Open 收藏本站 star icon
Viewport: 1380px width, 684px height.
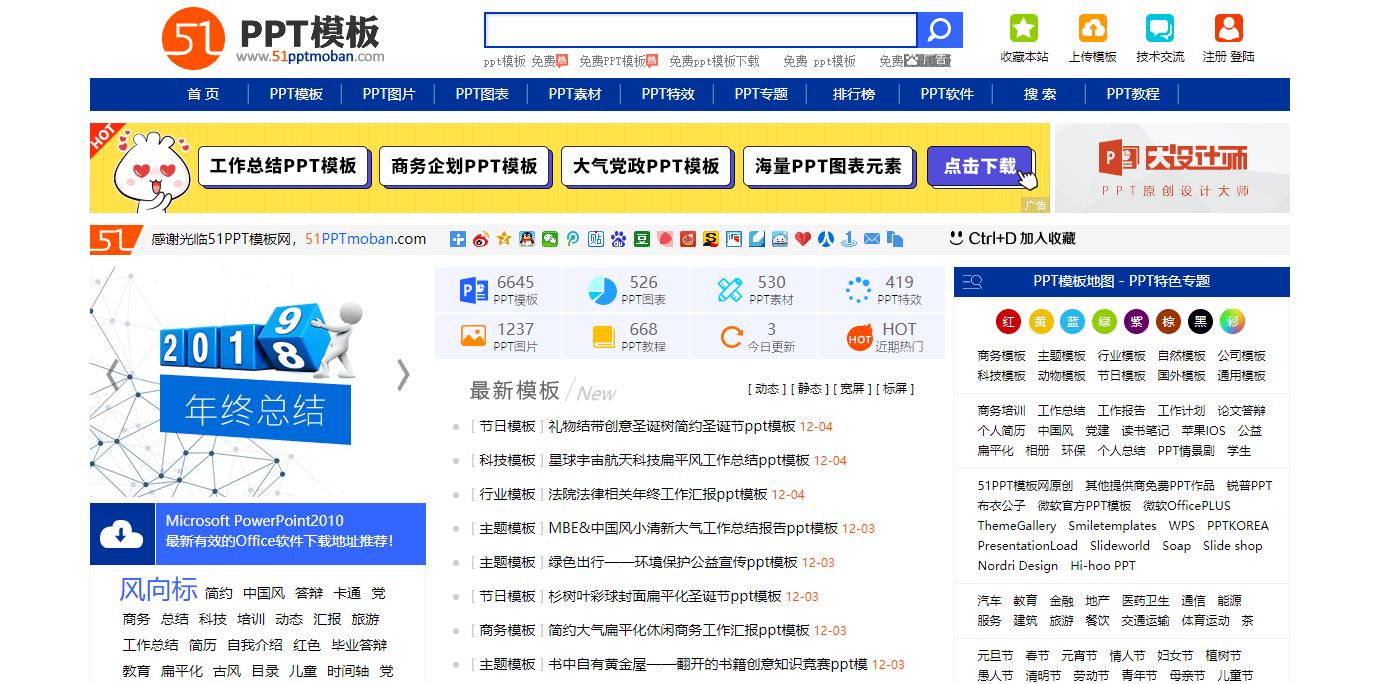click(x=1023, y=27)
